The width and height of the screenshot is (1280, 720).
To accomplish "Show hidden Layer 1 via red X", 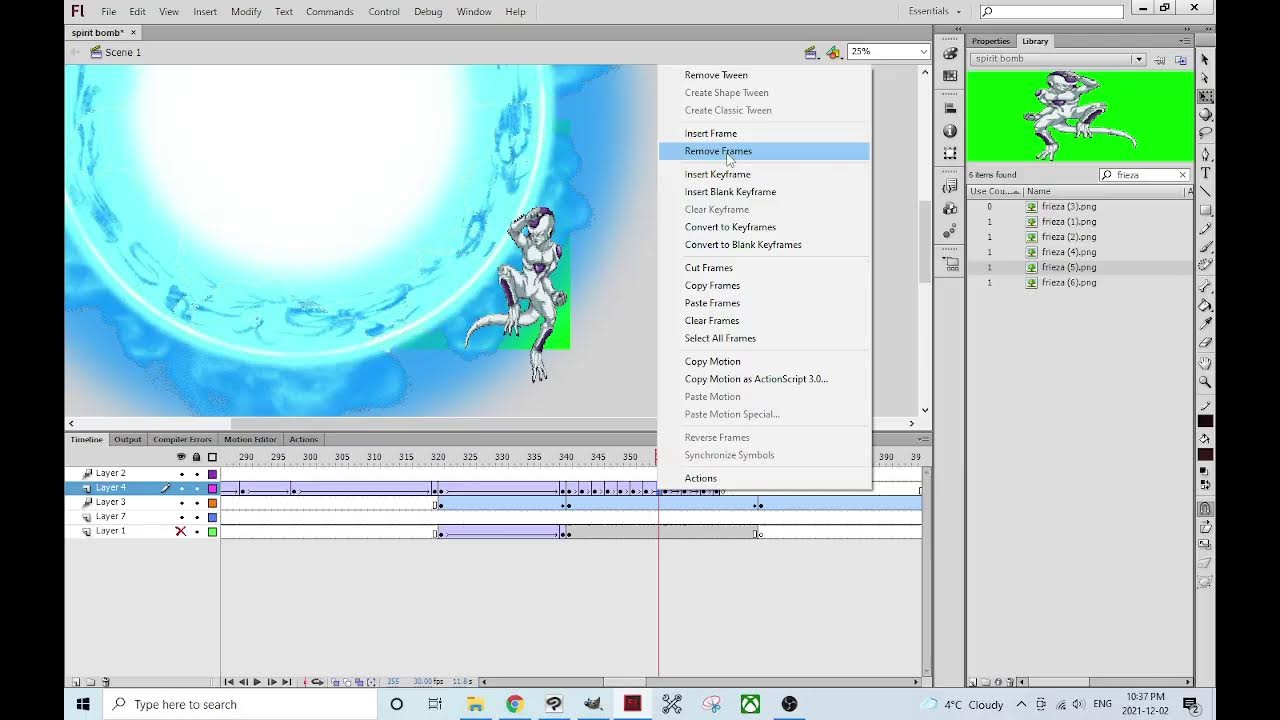I will (181, 531).
